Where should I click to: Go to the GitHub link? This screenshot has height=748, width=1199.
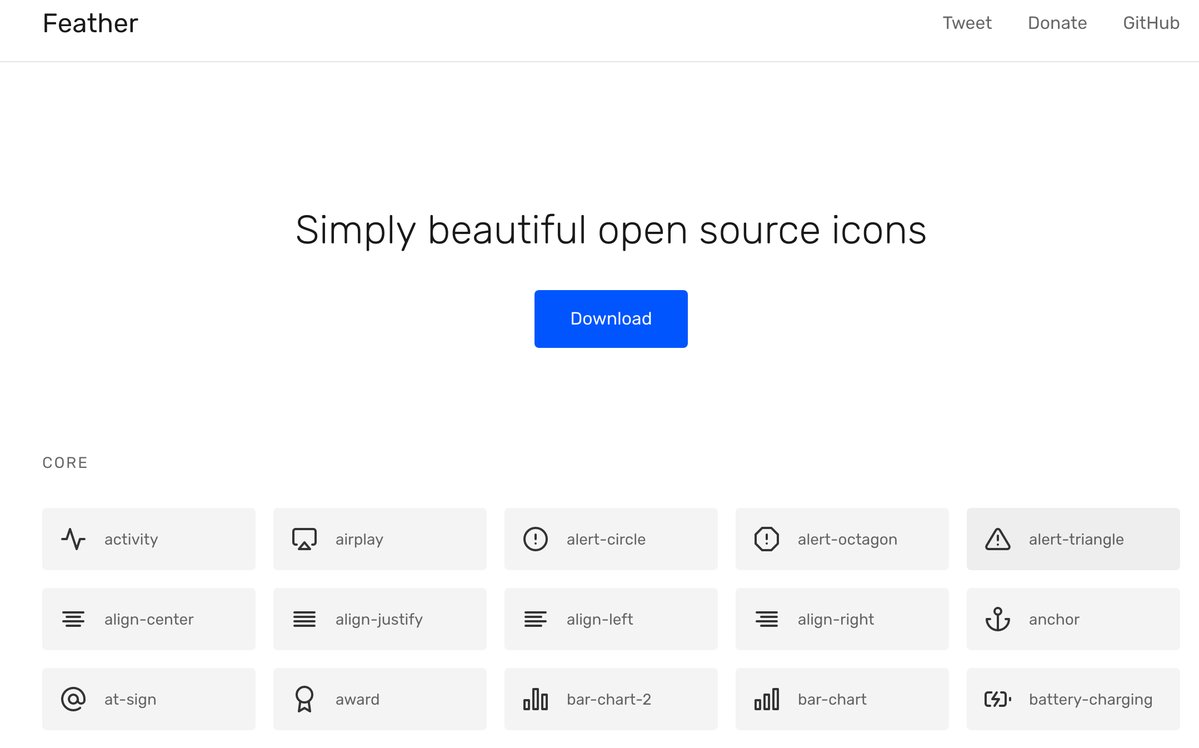coord(1151,23)
